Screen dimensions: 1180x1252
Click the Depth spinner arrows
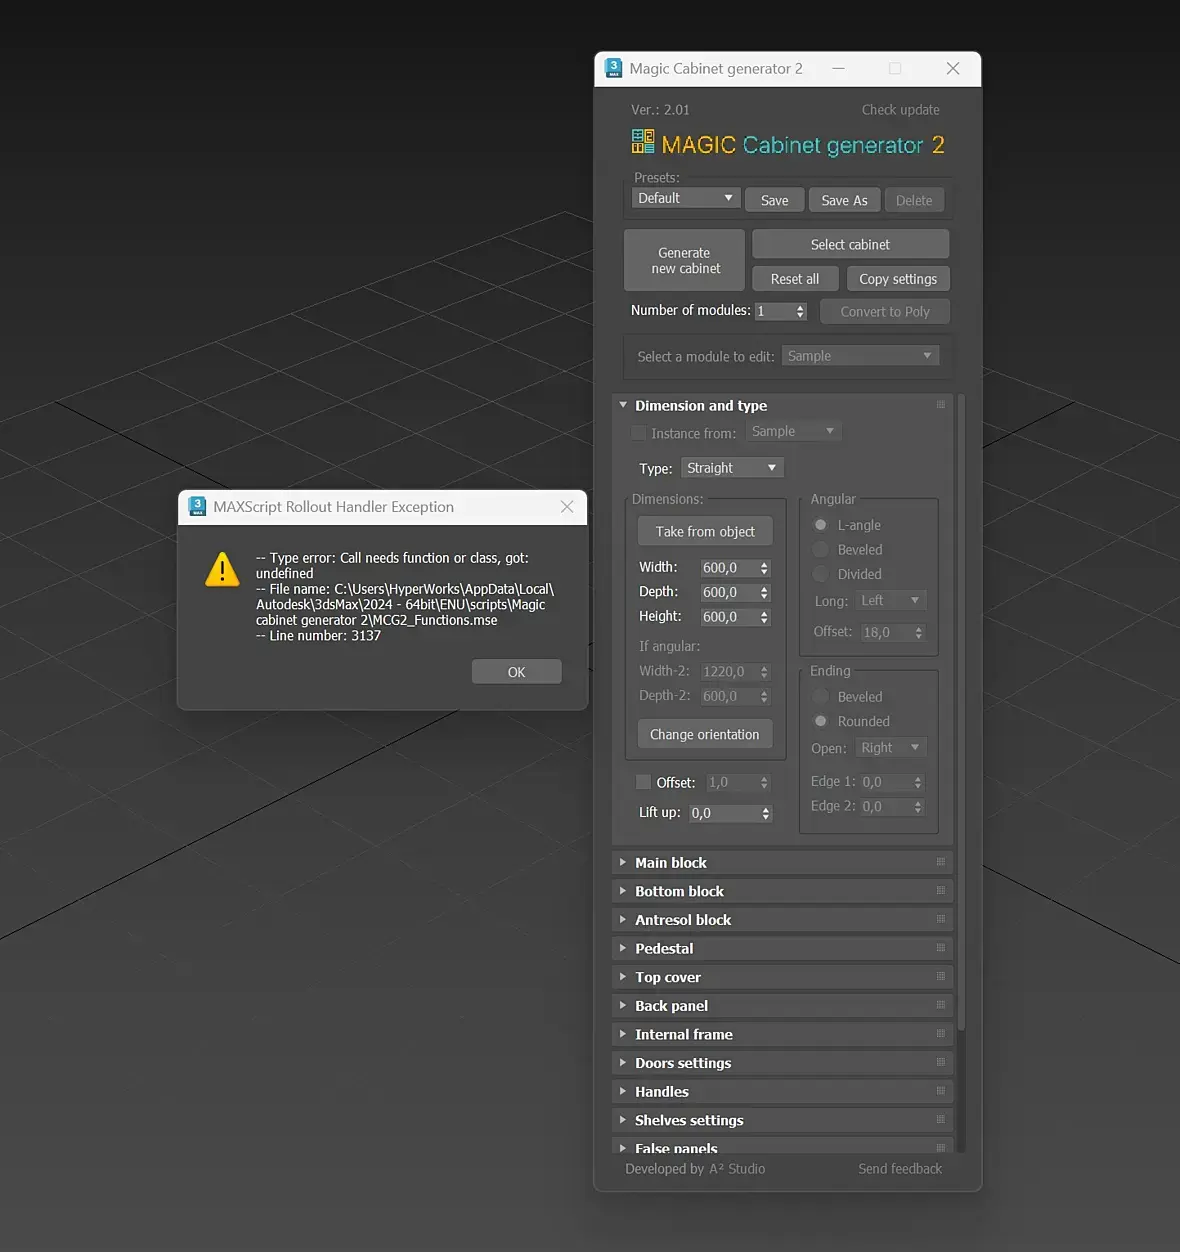[x=764, y=592]
